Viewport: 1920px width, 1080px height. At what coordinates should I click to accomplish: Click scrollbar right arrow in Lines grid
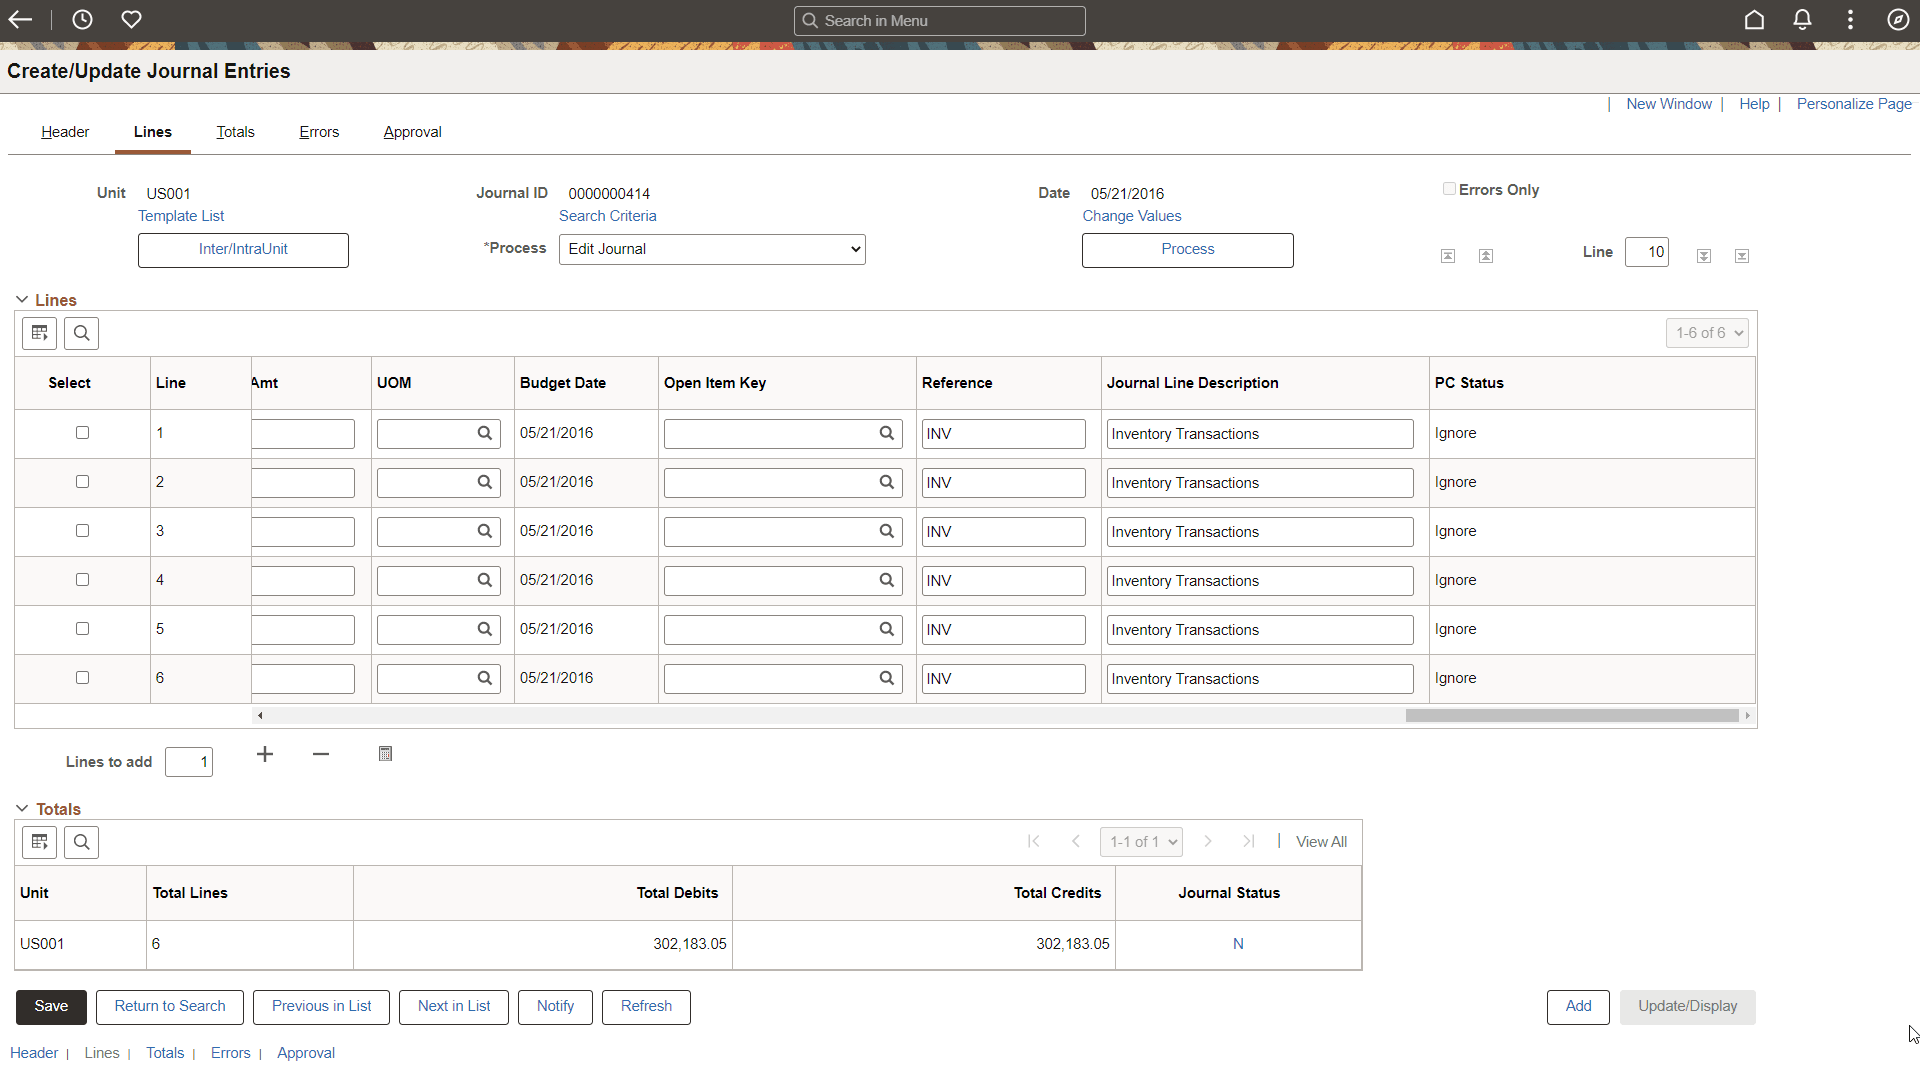click(x=1748, y=715)
